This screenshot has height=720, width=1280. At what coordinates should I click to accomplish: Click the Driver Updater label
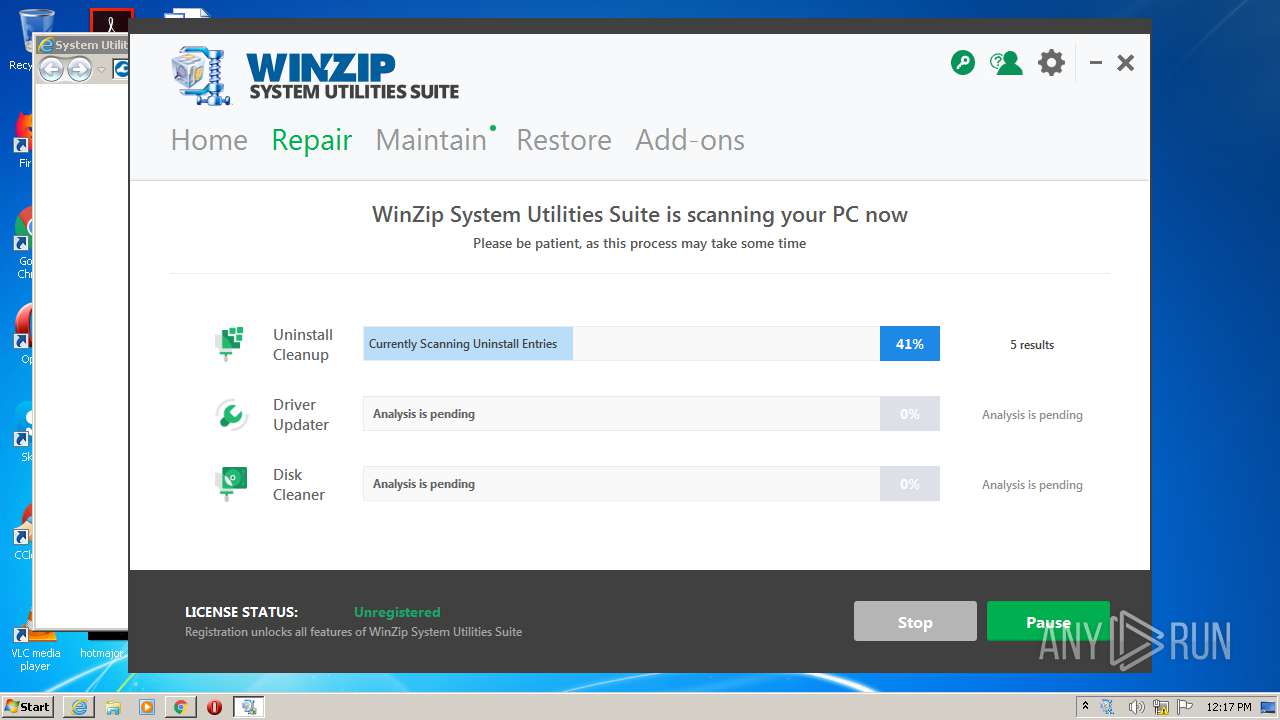(301, 415)
